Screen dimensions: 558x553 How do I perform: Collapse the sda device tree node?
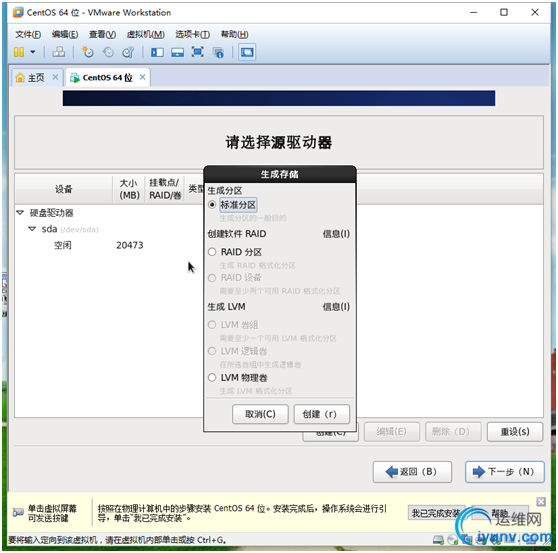point(32,229)
